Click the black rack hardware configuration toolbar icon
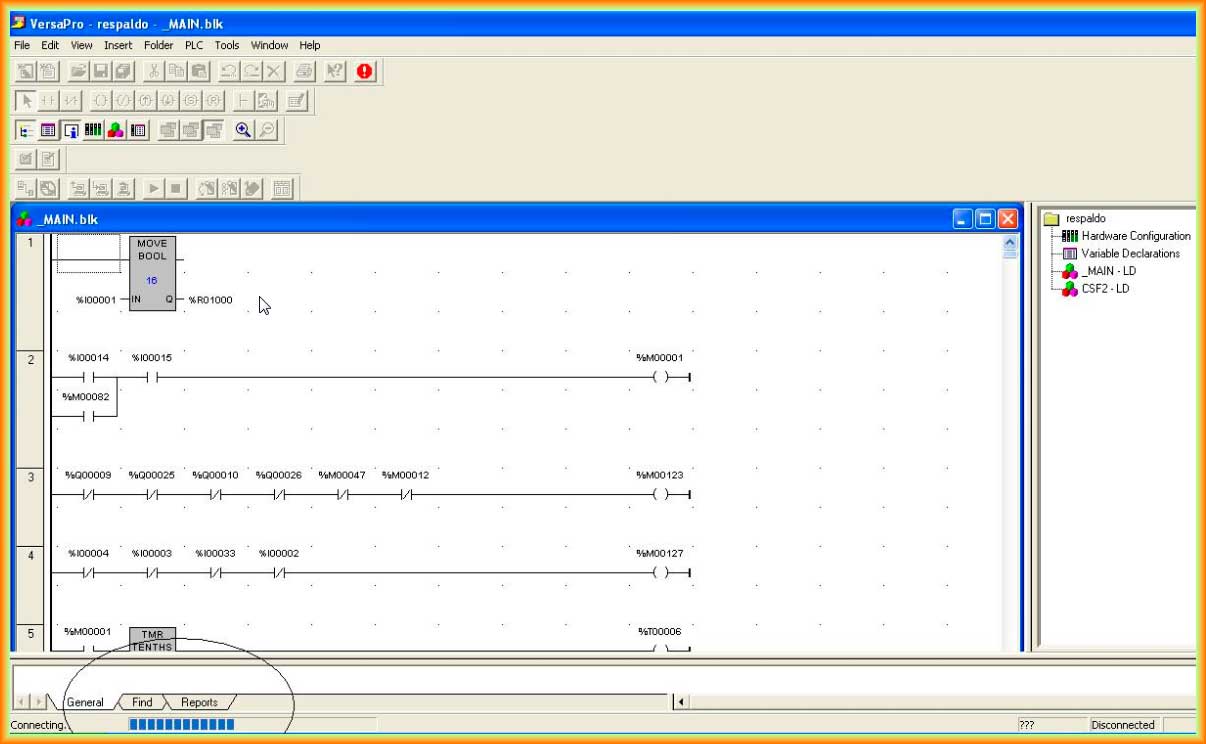 [93, 130]
